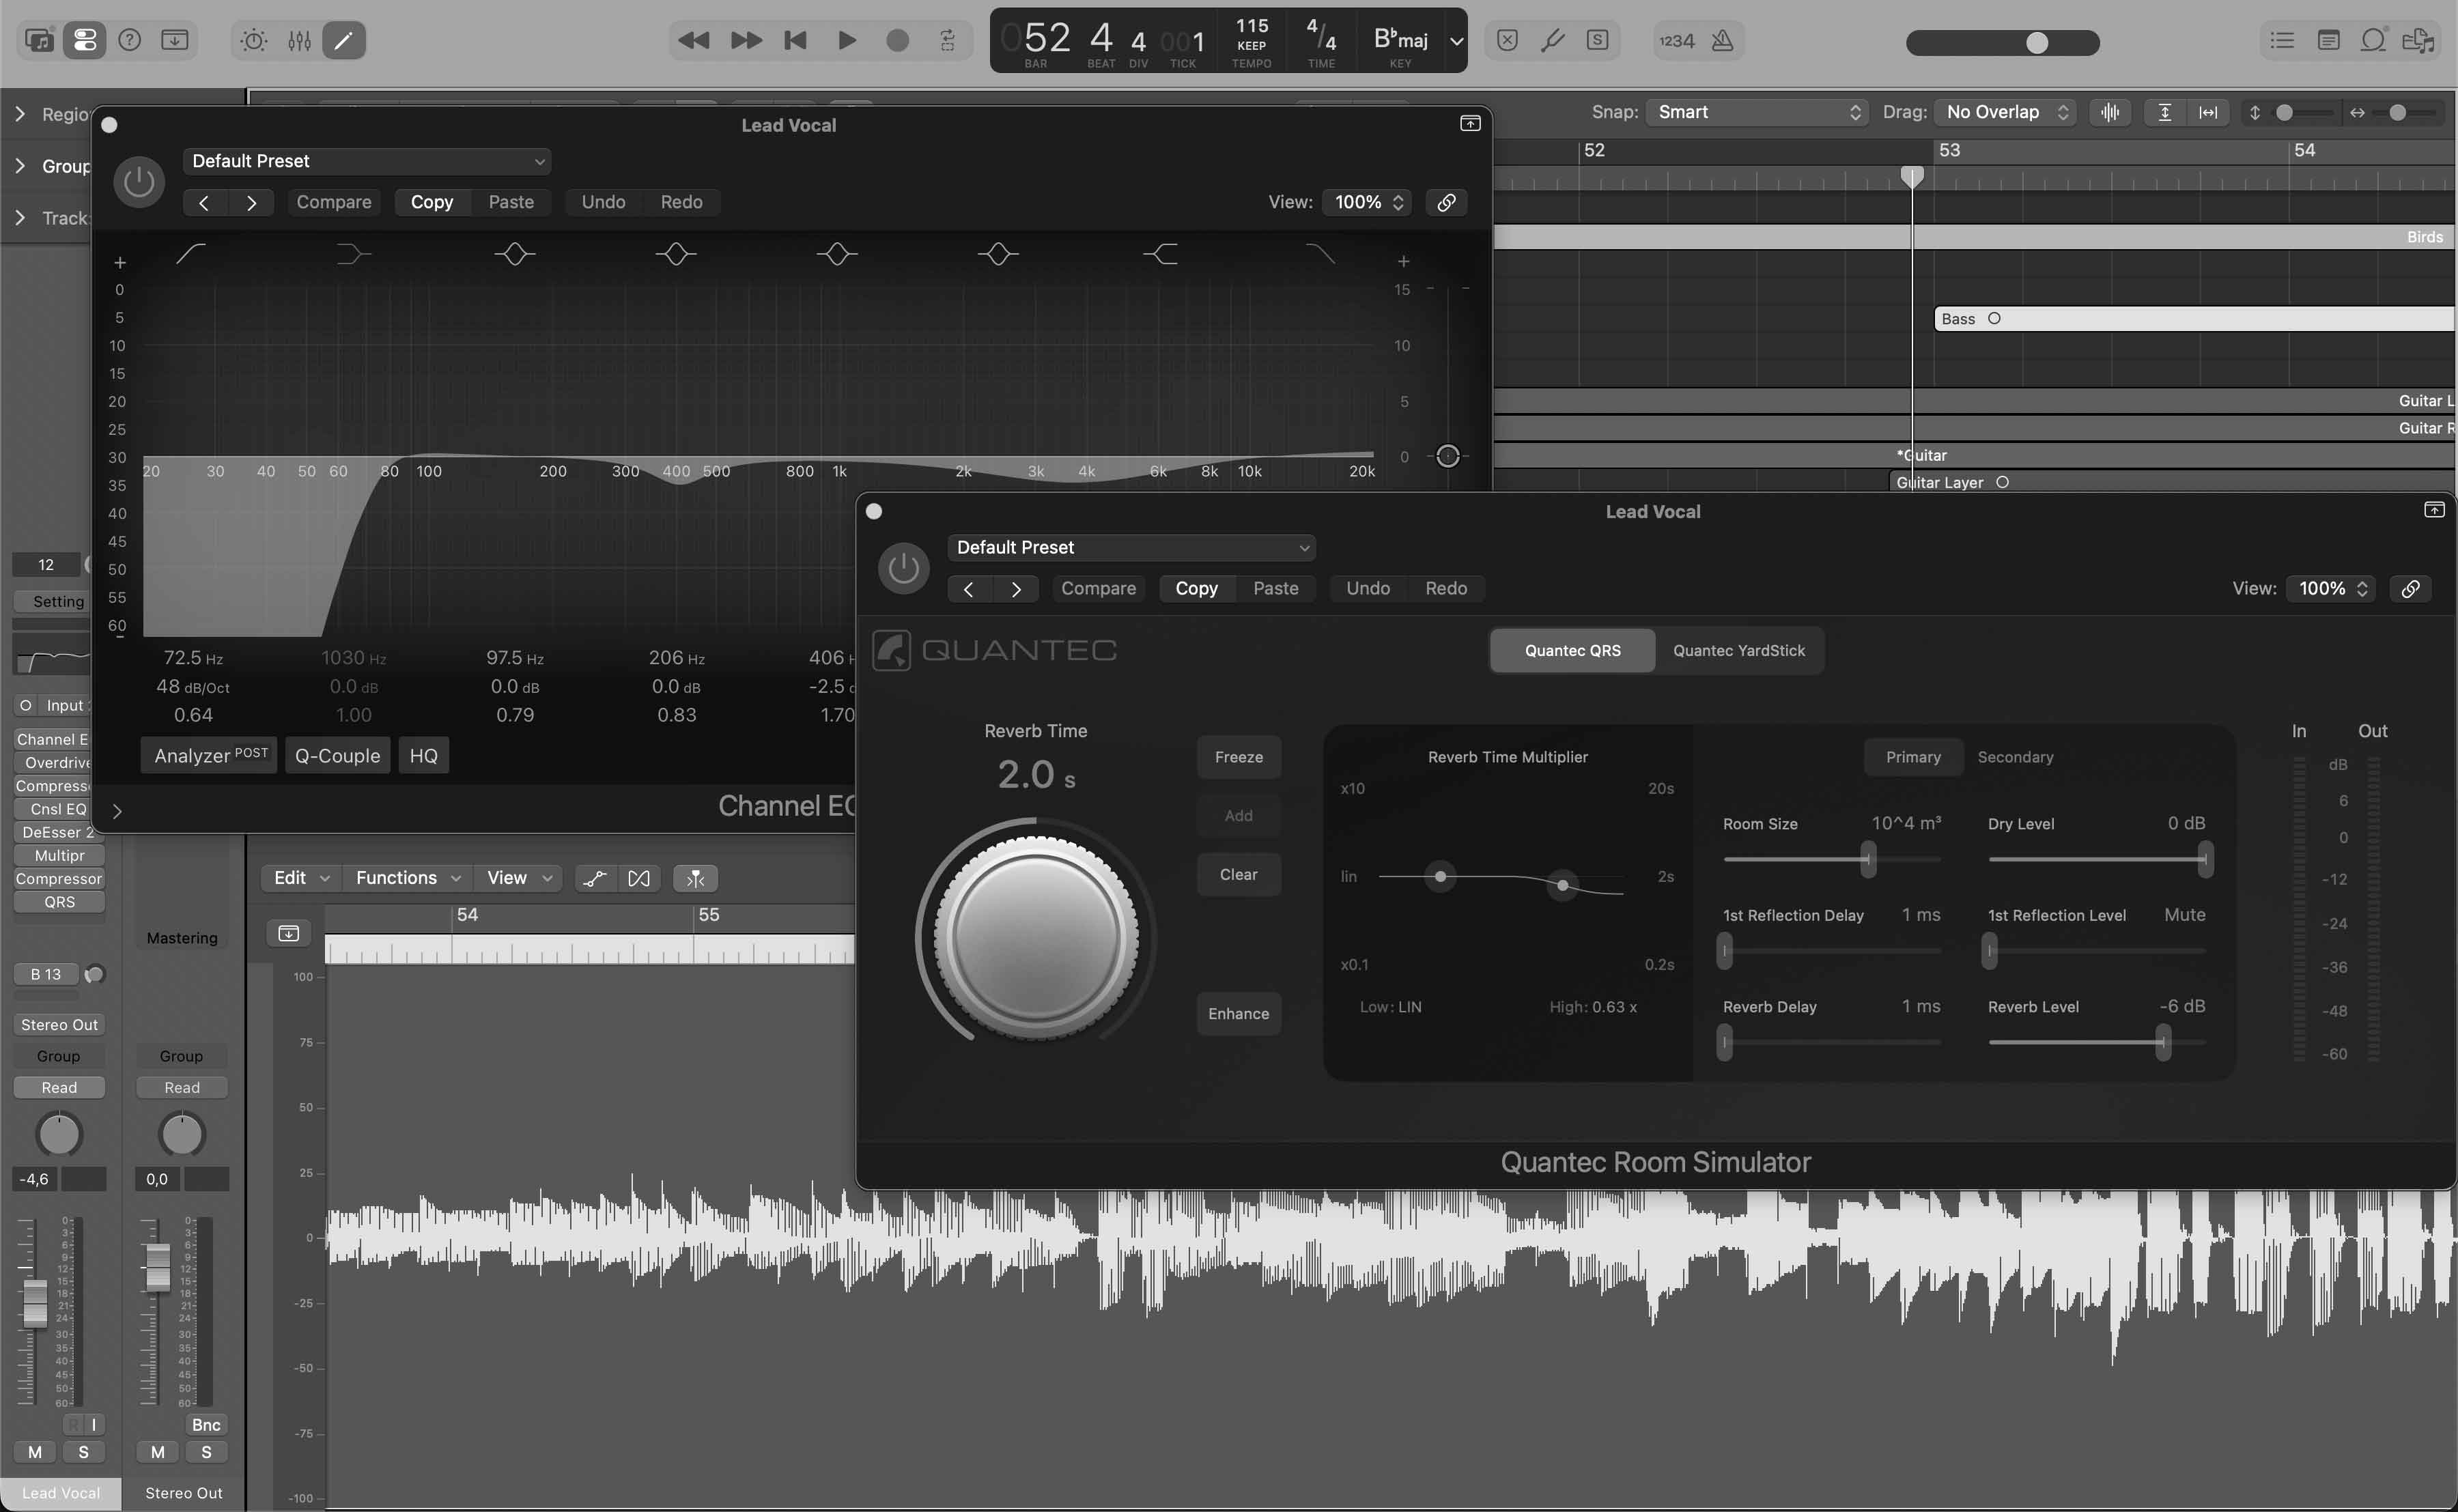Toggle the Editors pencil icon
The width and height of the screenshot is (2458, 1512).
coord(344,40)
